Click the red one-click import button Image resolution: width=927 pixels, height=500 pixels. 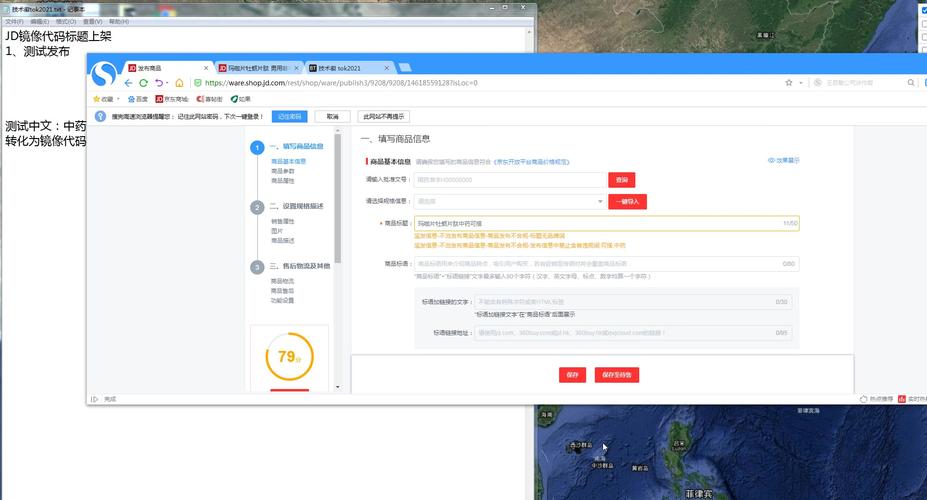tap(627, 202)
